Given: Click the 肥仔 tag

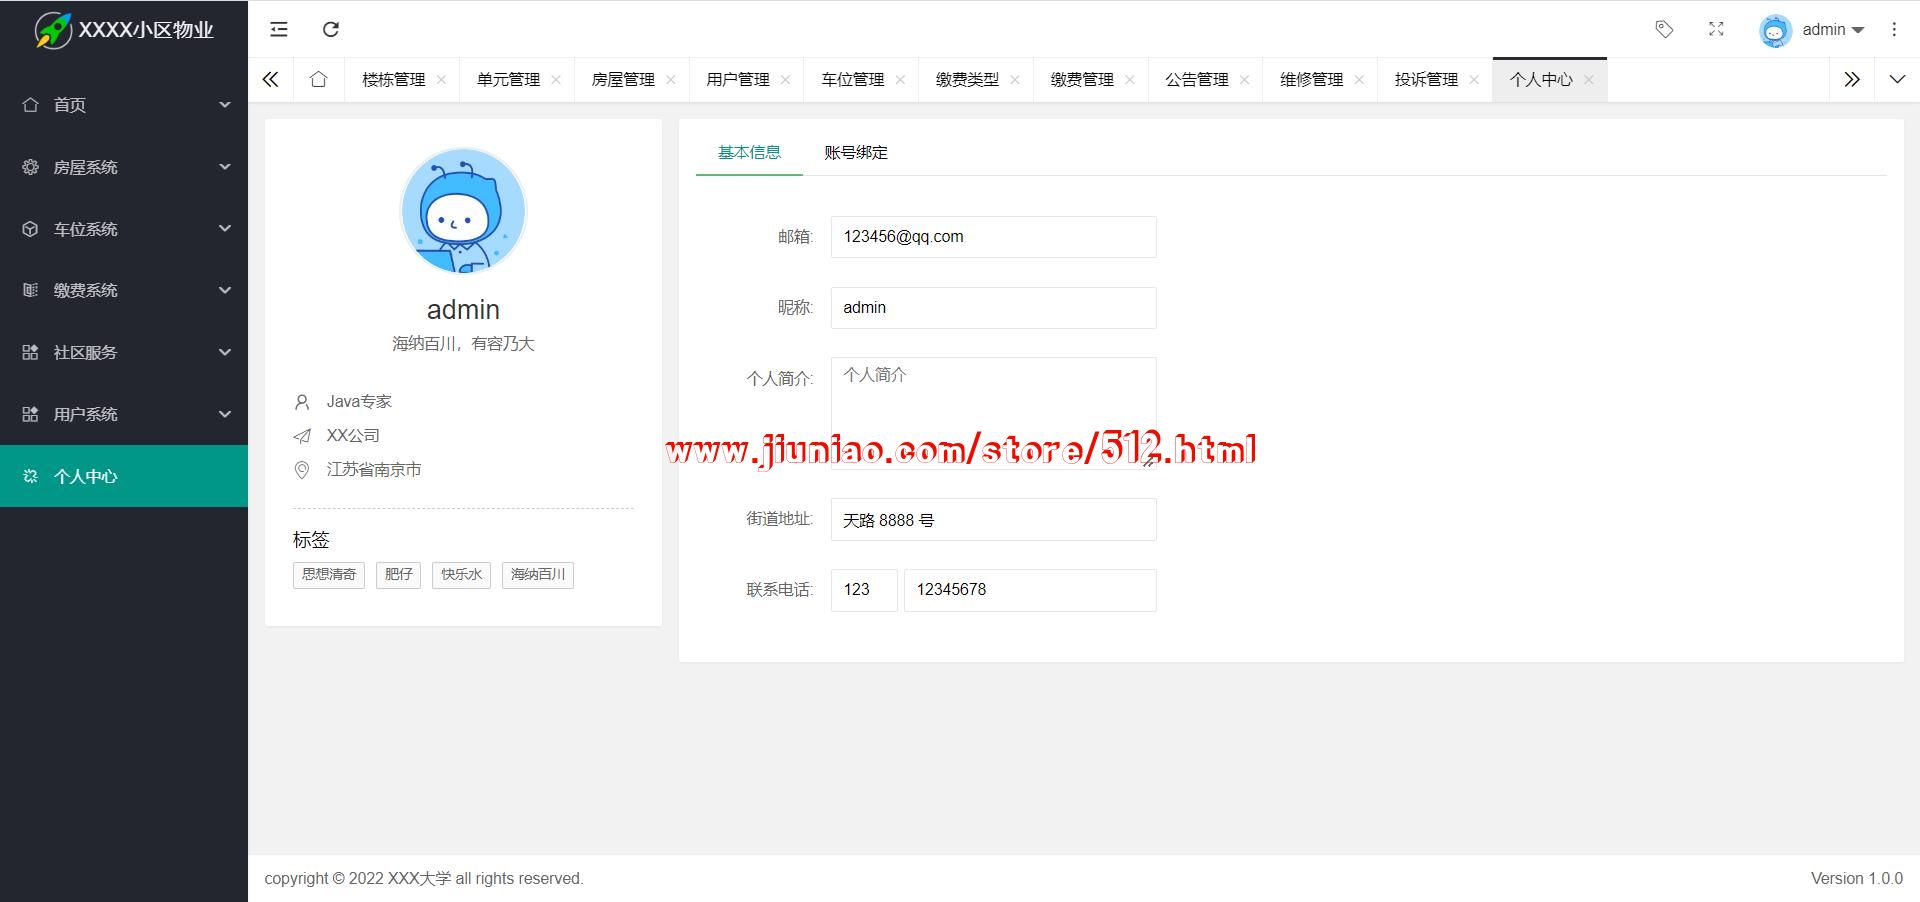Looking at the screenshot, I should 398,575.
